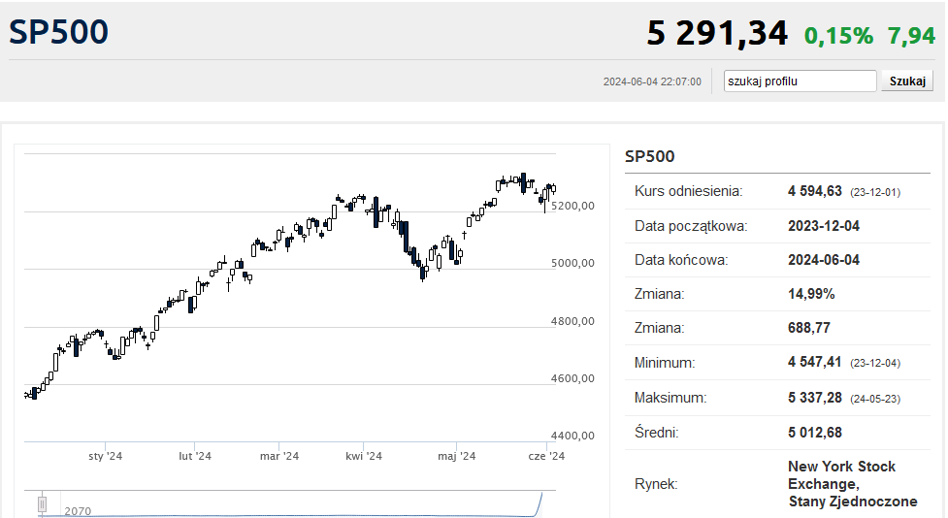Click the 4800,00 y-axis label
The width and height of the screenshot is (948, 518).
coord(573,322)
